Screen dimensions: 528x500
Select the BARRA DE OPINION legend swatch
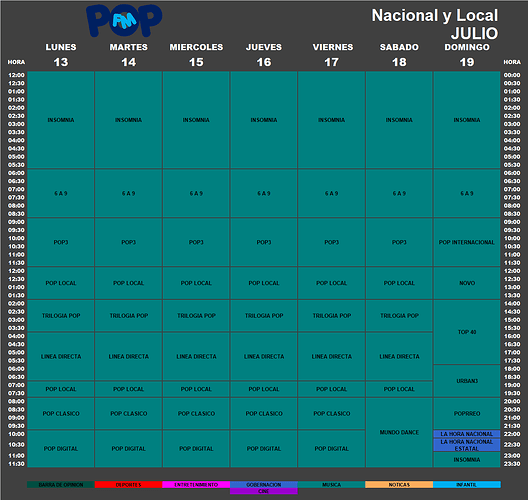61,485
